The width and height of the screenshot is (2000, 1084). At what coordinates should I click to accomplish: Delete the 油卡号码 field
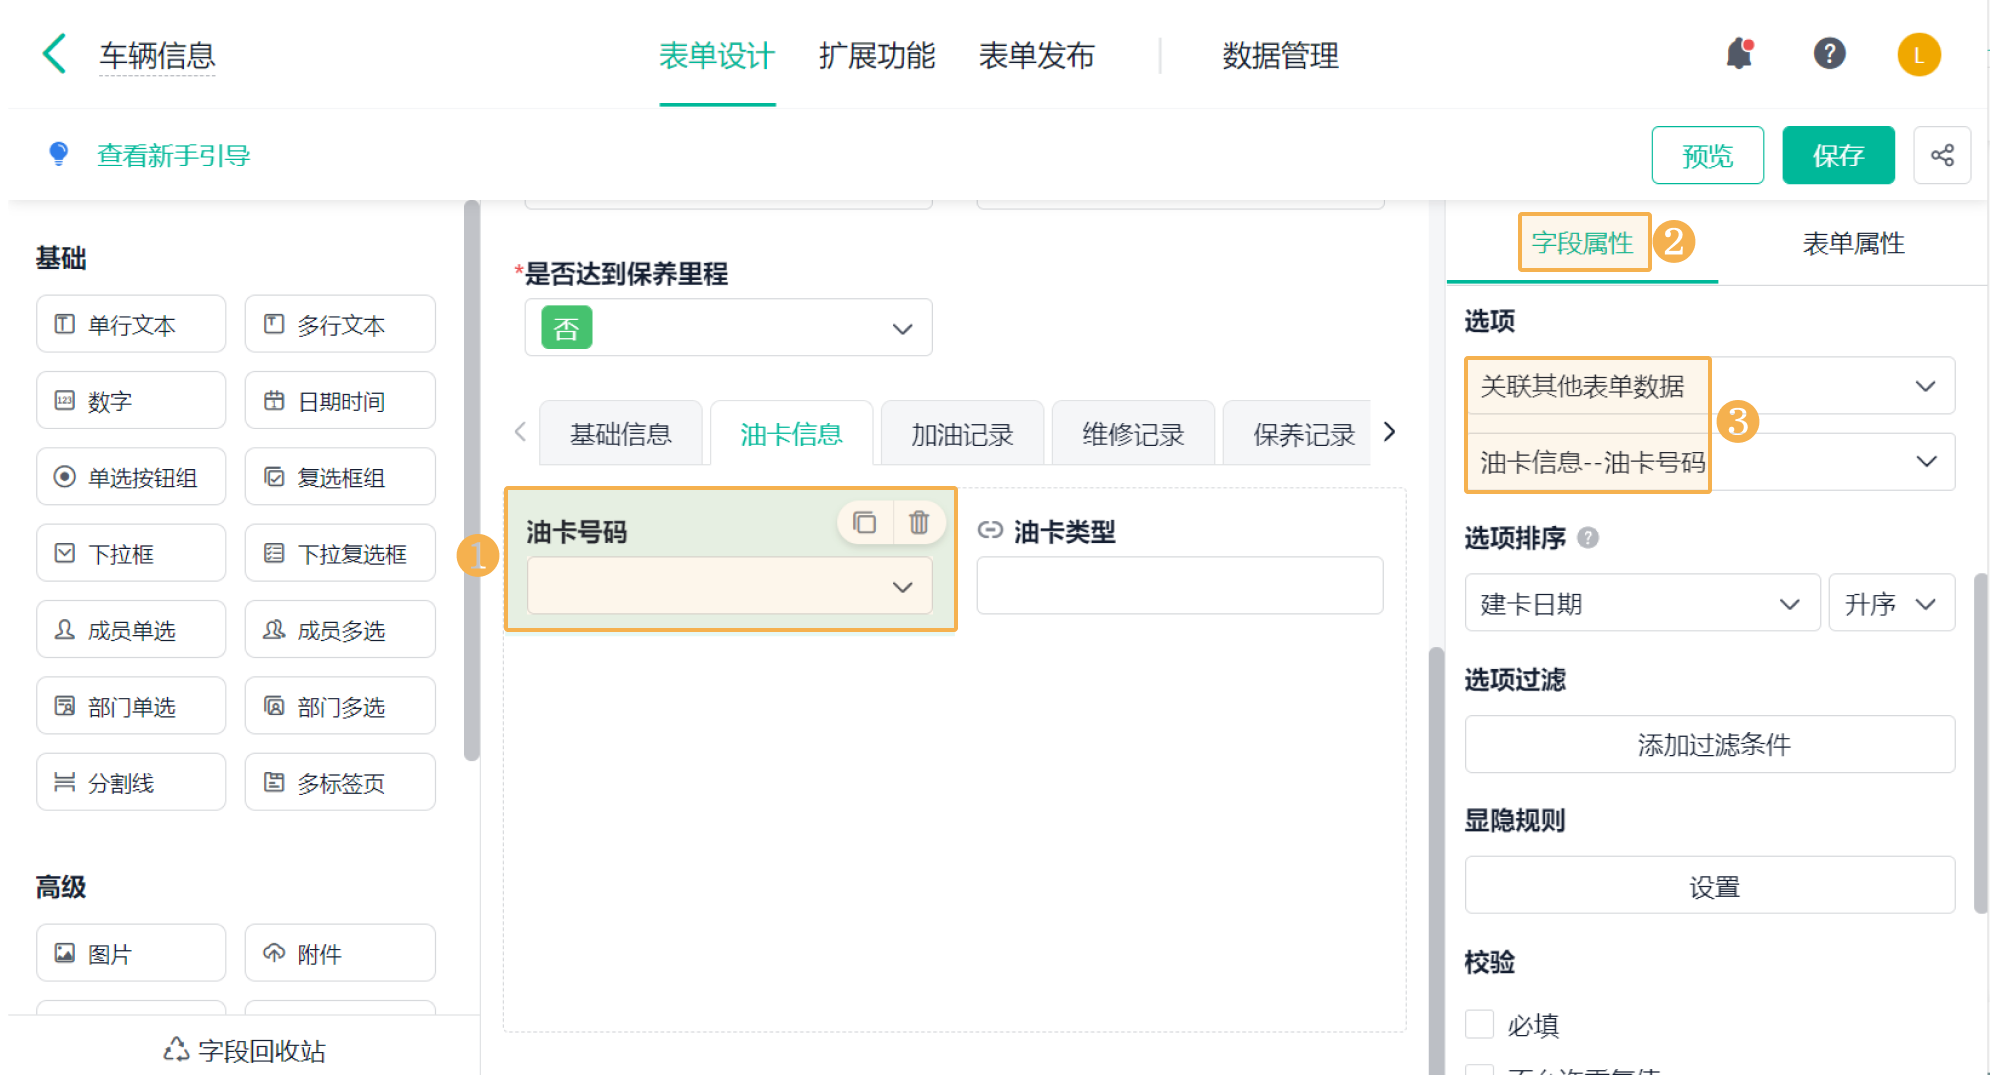[919, 522]
